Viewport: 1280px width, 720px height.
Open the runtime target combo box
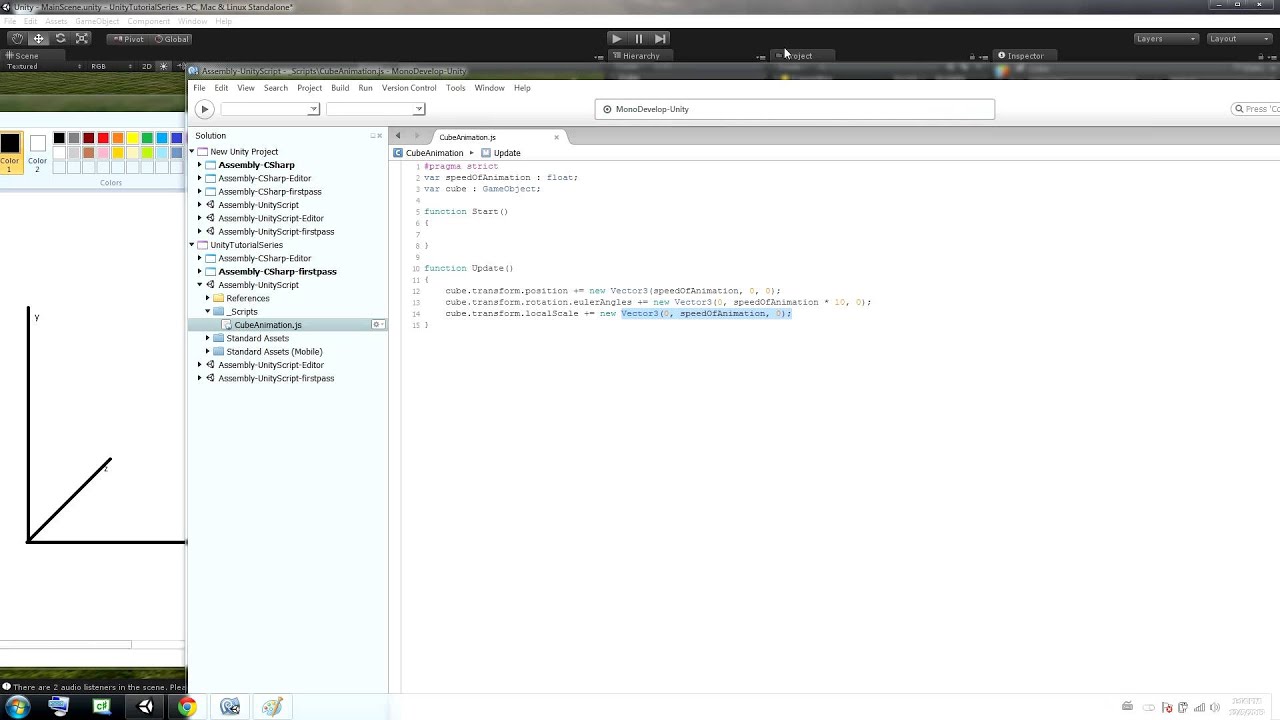coord(375,109)
